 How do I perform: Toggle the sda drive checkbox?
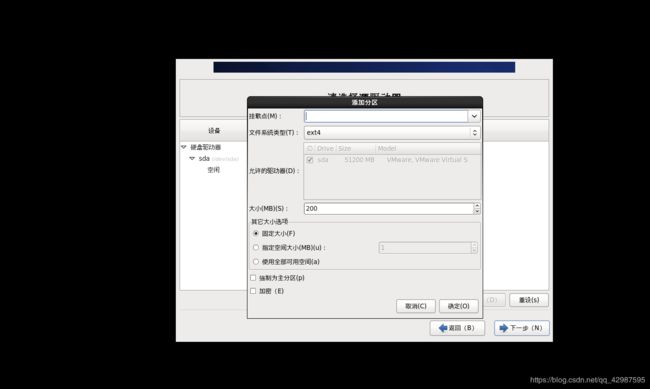click(310, 160)
